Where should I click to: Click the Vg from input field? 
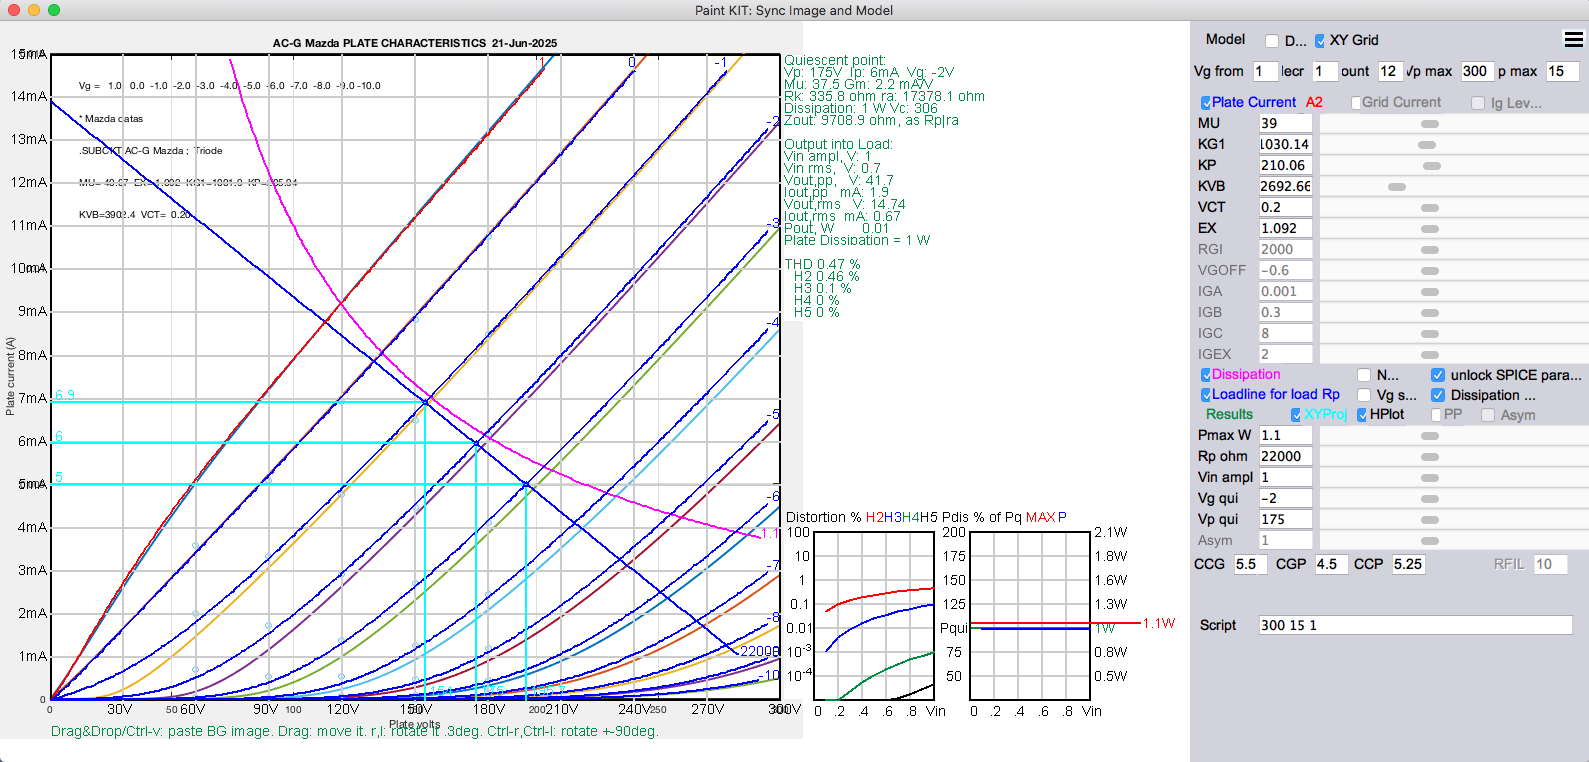pyautogui.click(x=1265, y=71)
